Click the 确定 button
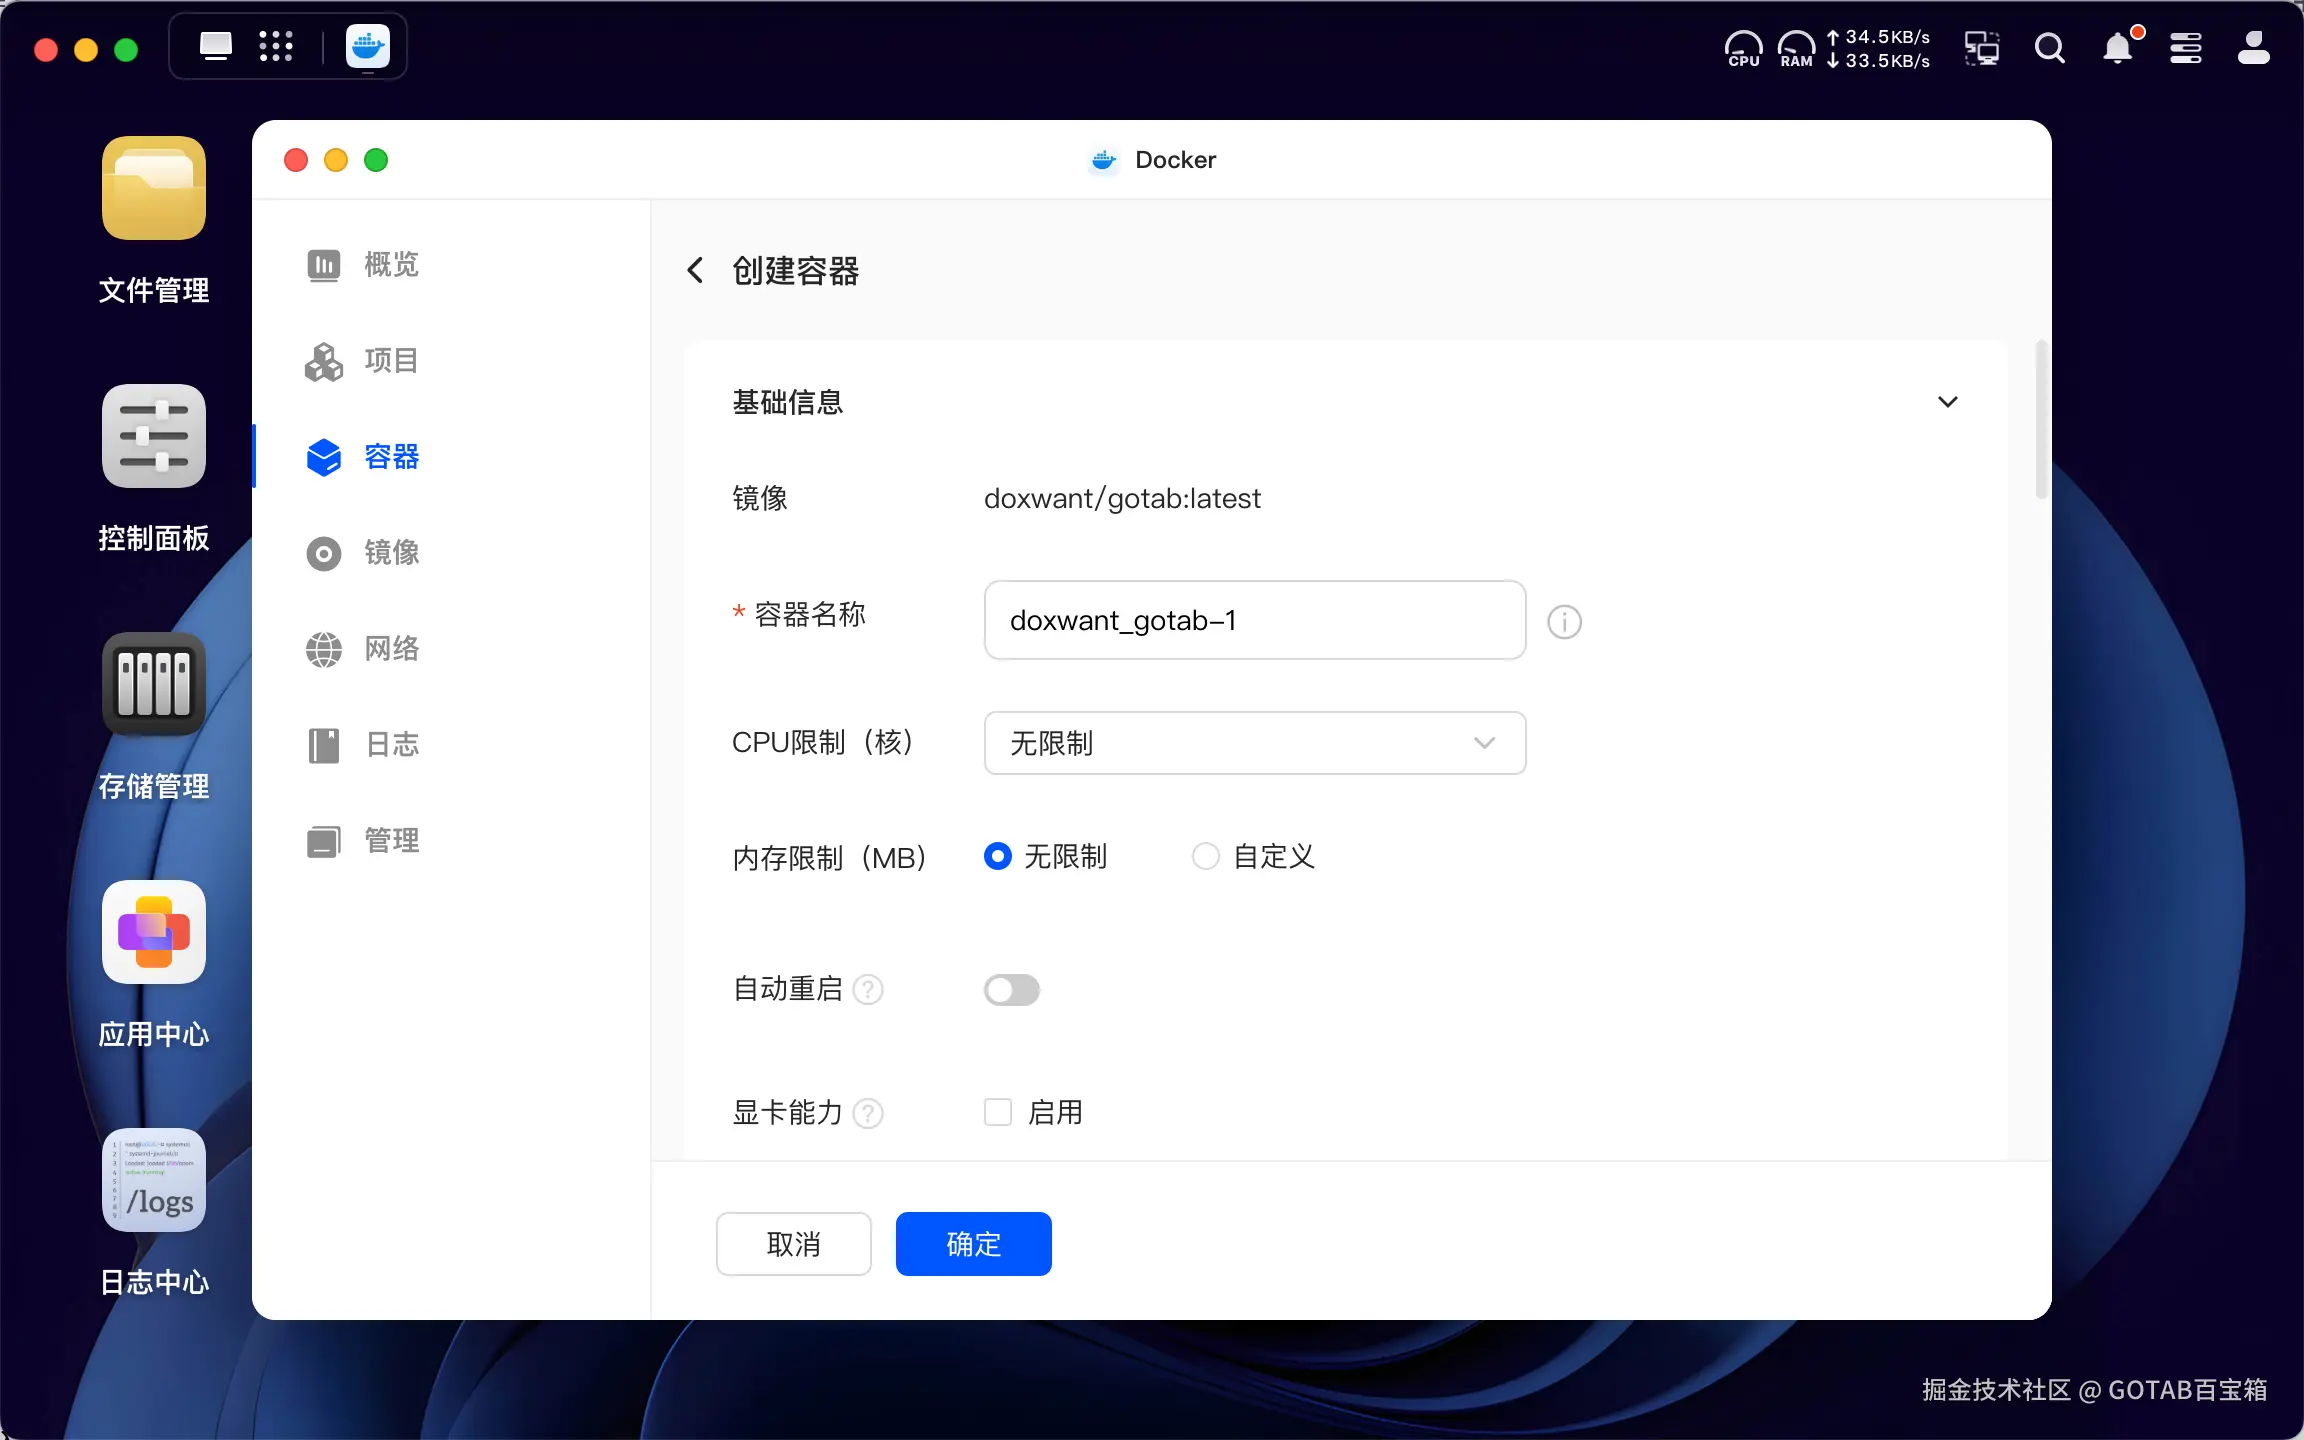This screenshot has width=2304, height=1440. (x=973, y=1244)
